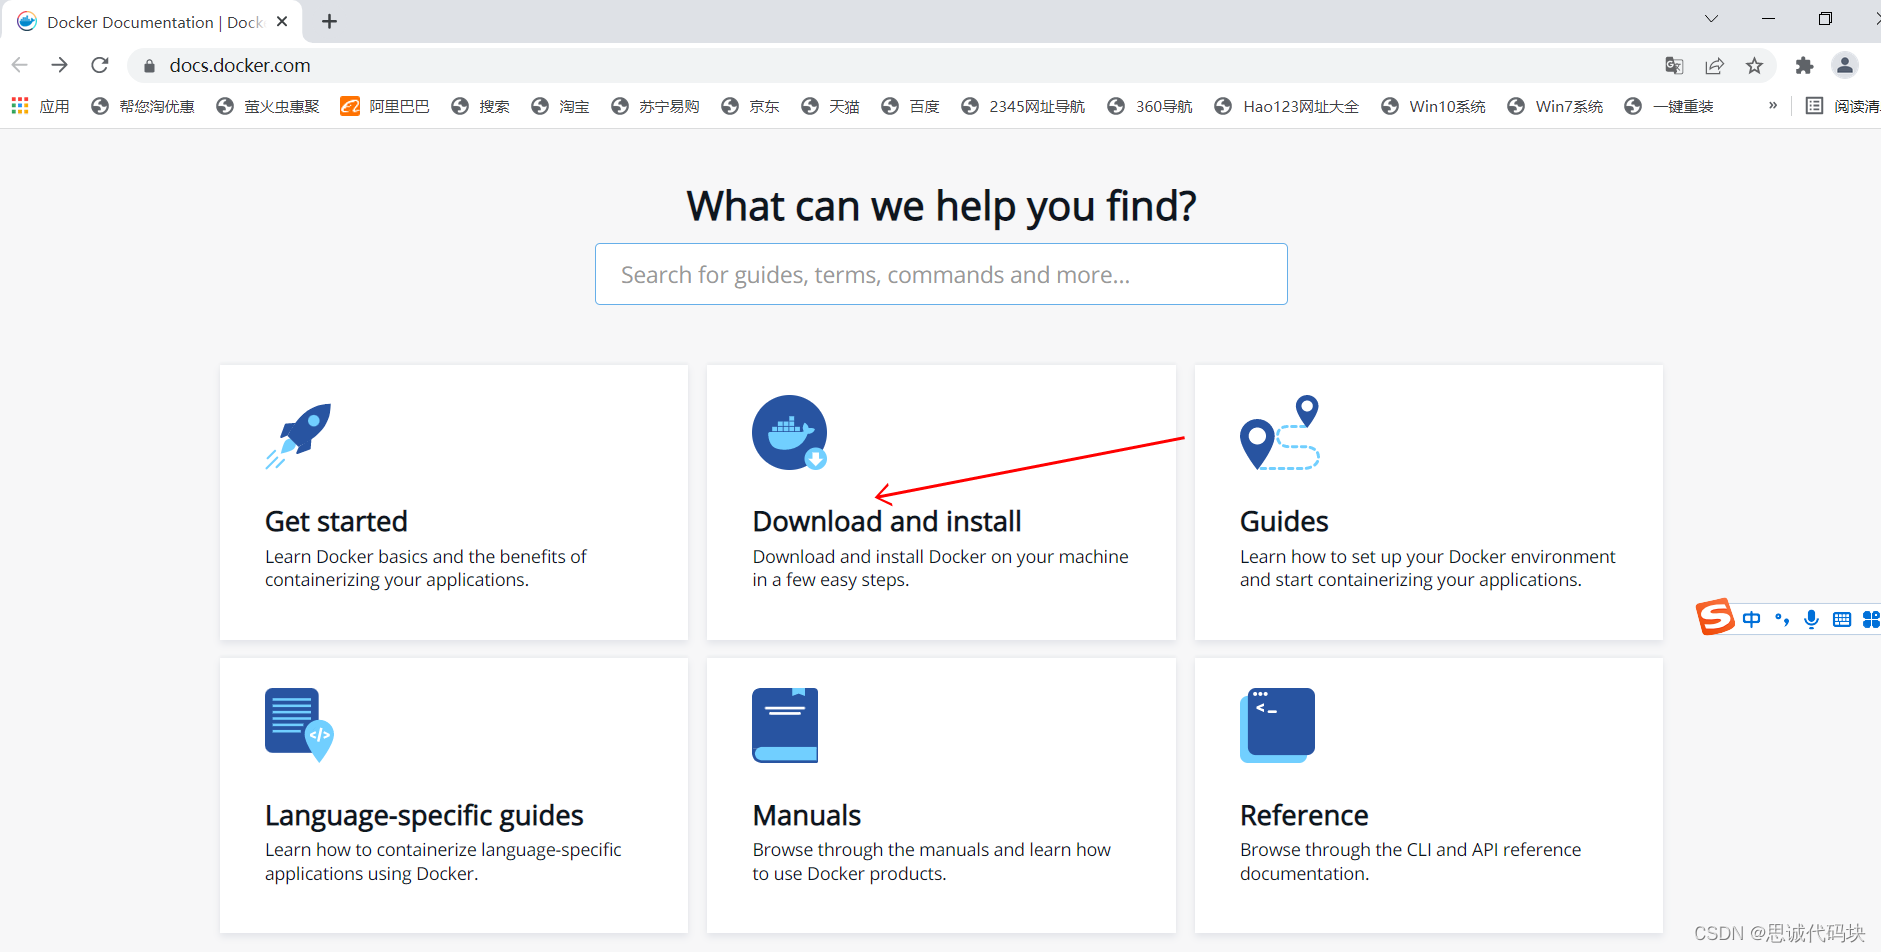Focus the documentation search input field
Image resolution: width=1881 pixels, height=952 pixels.
click(x=941, y=274)
